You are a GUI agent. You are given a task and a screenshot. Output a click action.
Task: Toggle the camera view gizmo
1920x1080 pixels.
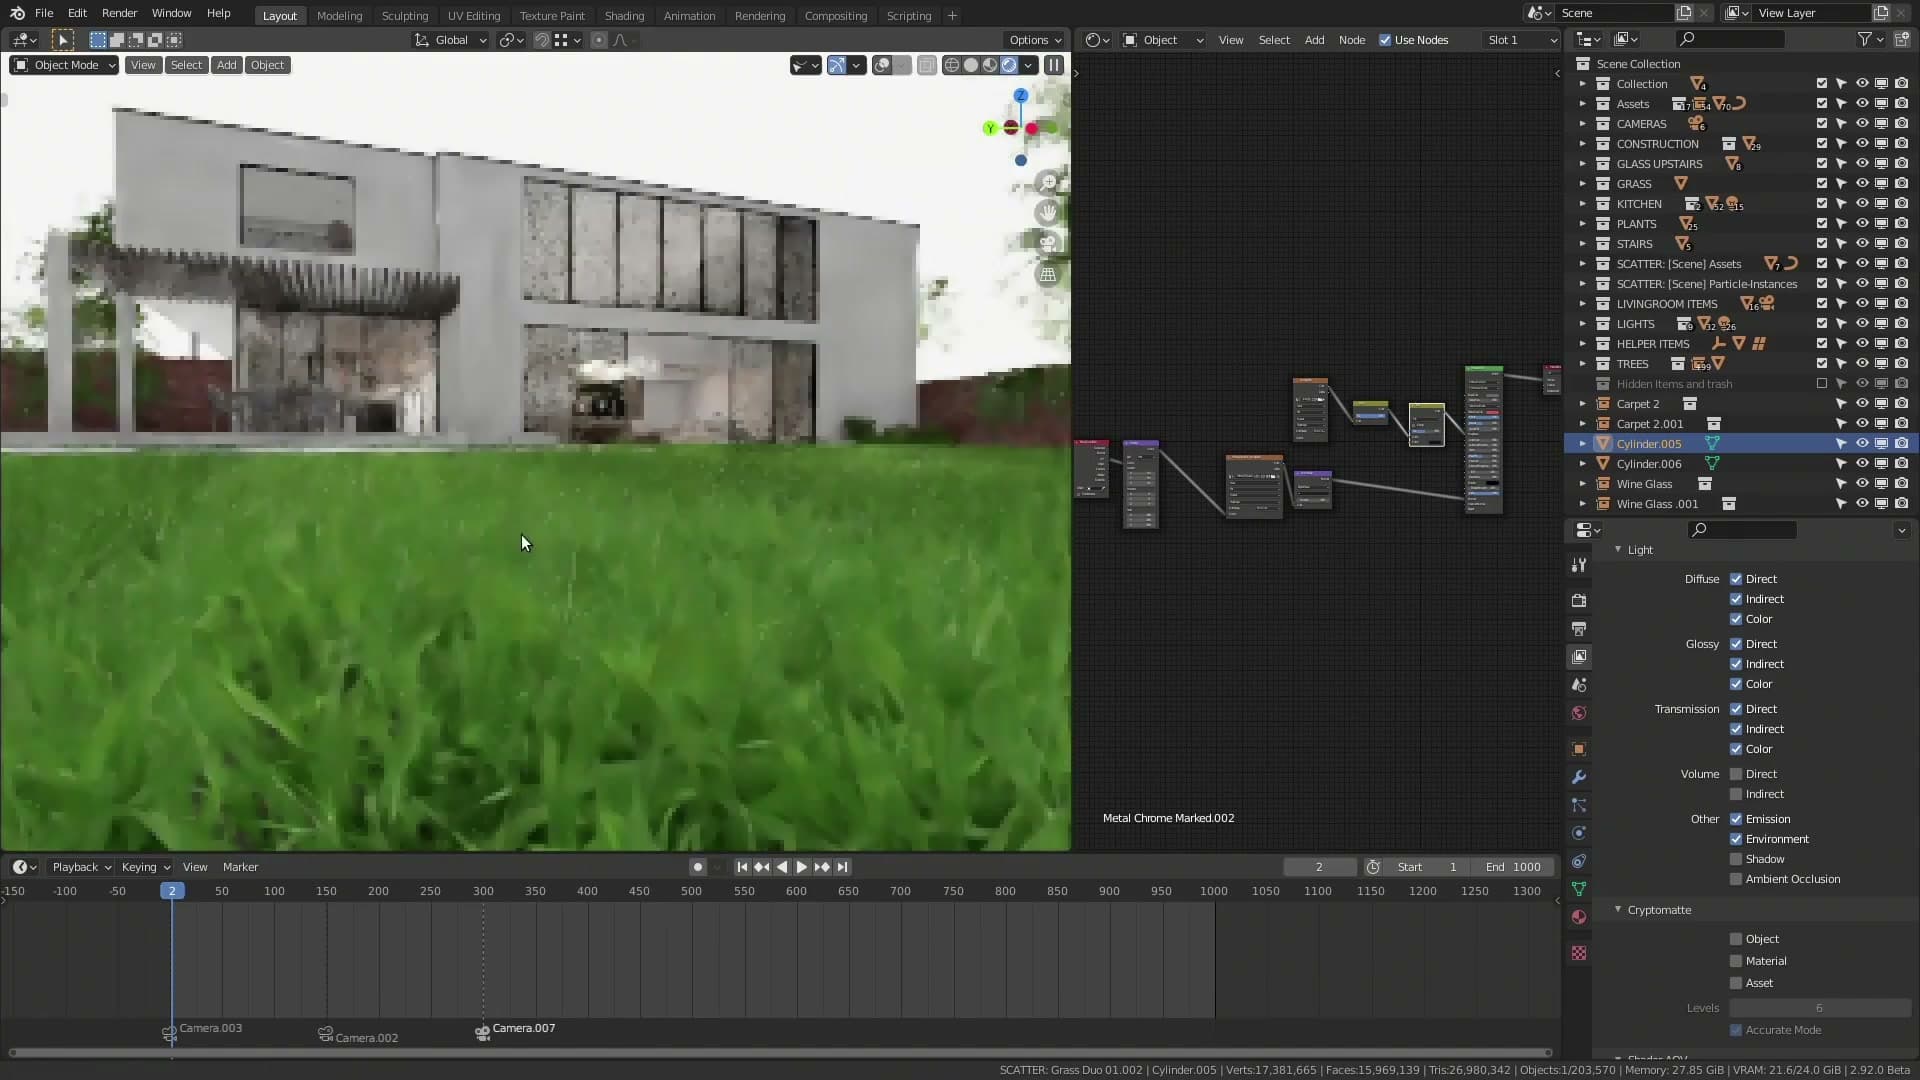[1048, 243]
